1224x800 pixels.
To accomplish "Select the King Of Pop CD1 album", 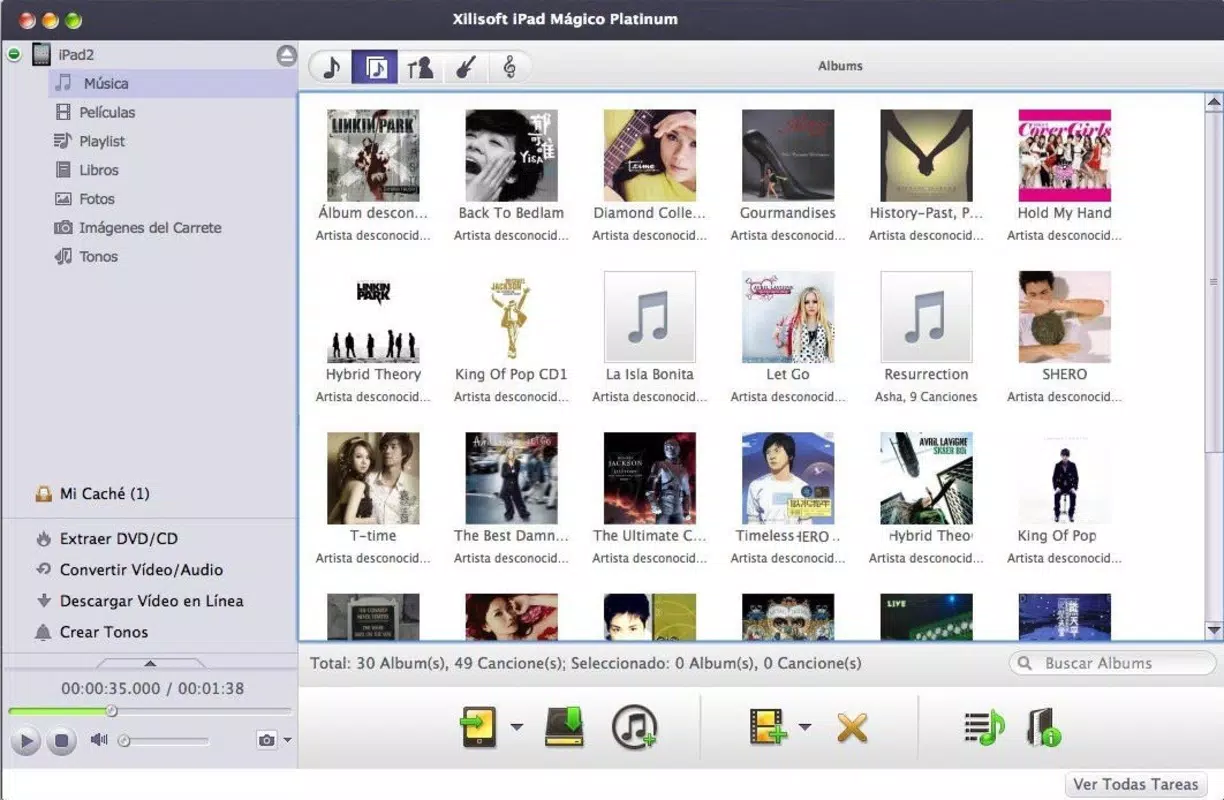I will click(x=511, y=317).
